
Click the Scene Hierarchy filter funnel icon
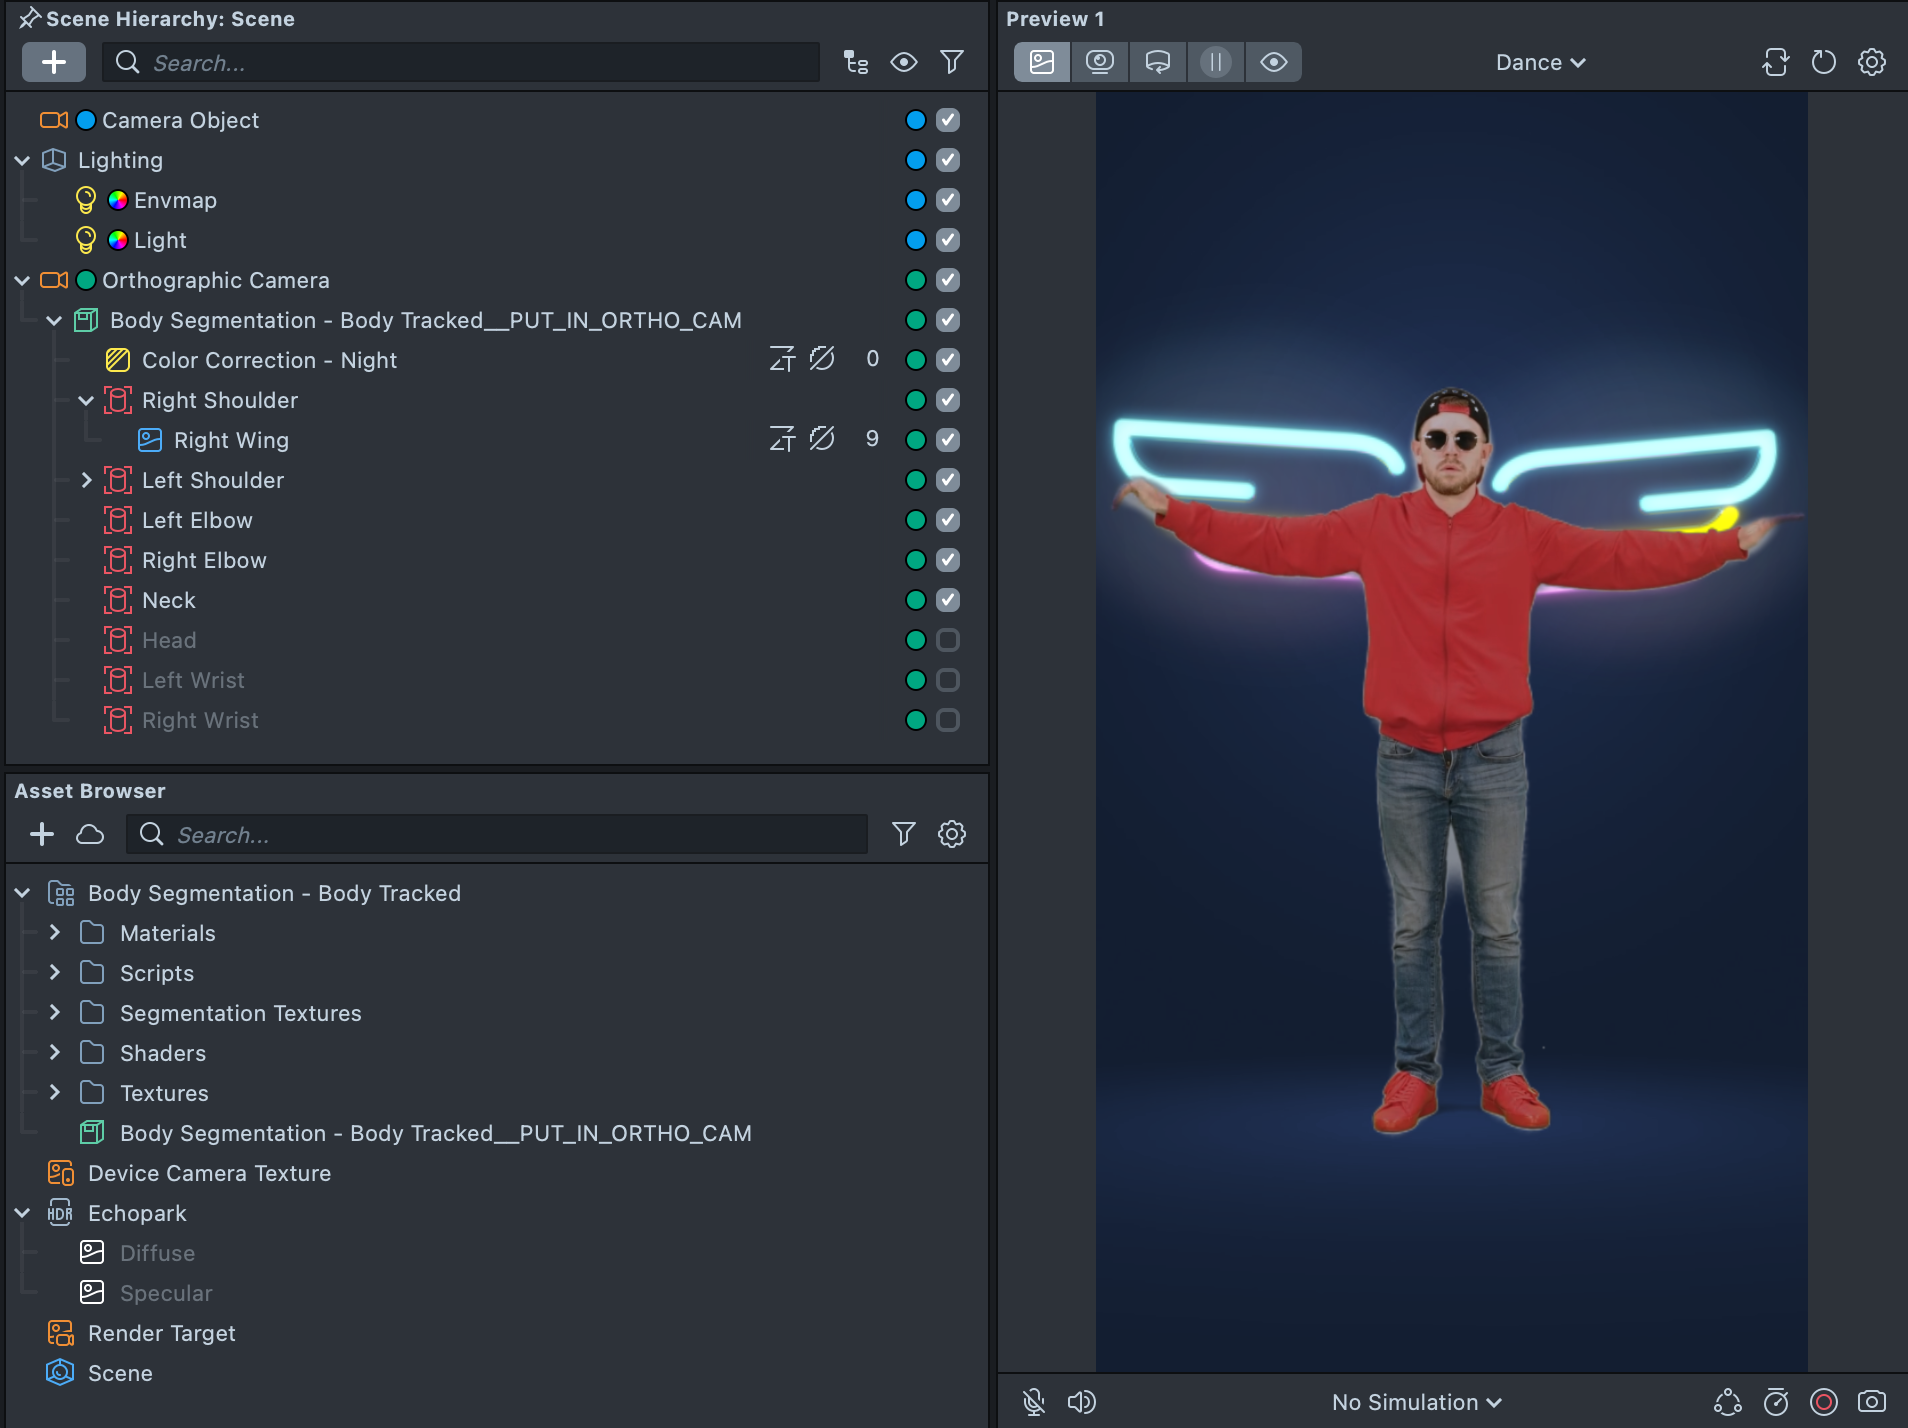click(x=952, y=62)
